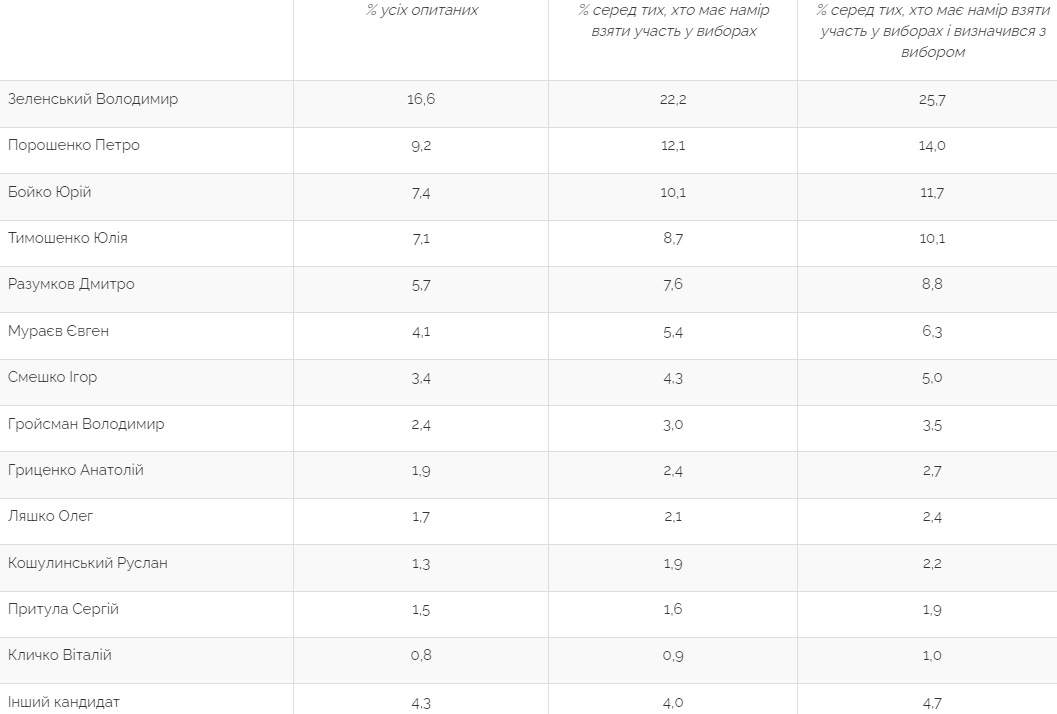
Task: Click the third column header ending 'визначився з вибором'
Action: click(931, 31)
